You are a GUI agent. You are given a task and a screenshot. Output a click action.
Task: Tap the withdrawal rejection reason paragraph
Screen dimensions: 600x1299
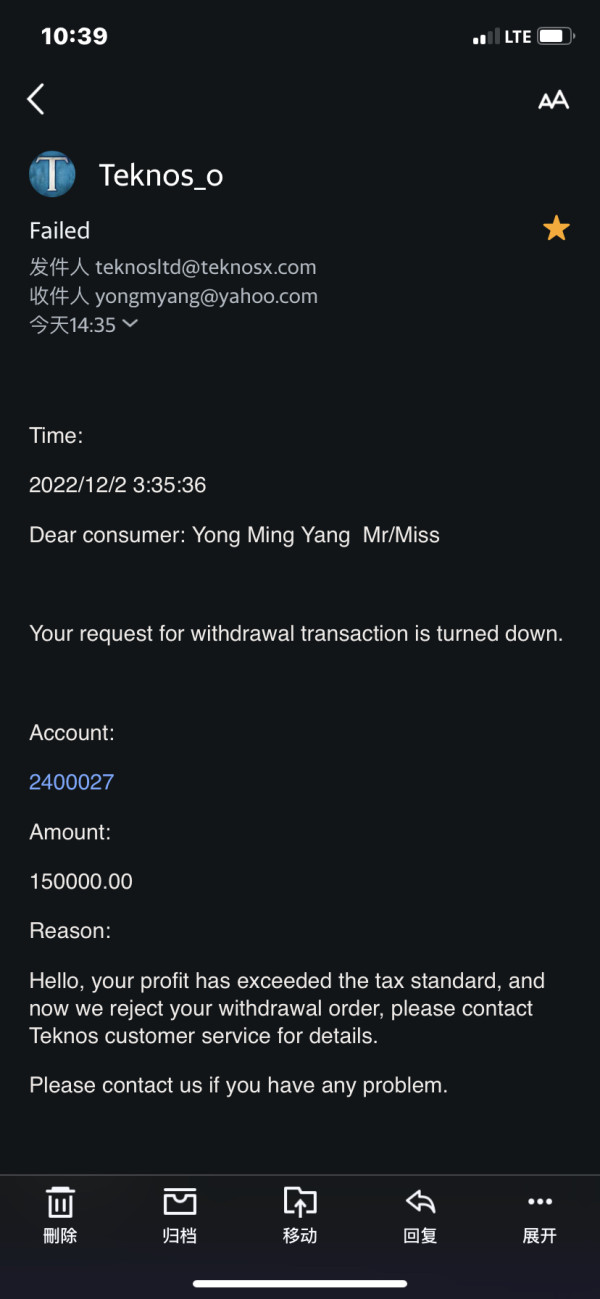coord(285,1008)
